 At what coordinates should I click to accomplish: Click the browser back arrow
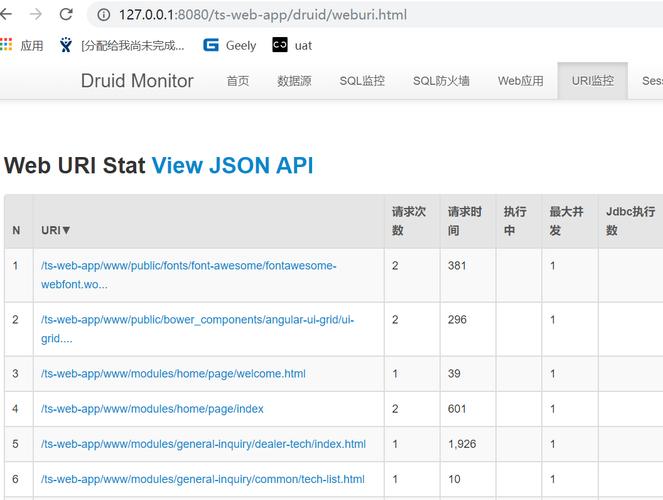click(5, 14)
